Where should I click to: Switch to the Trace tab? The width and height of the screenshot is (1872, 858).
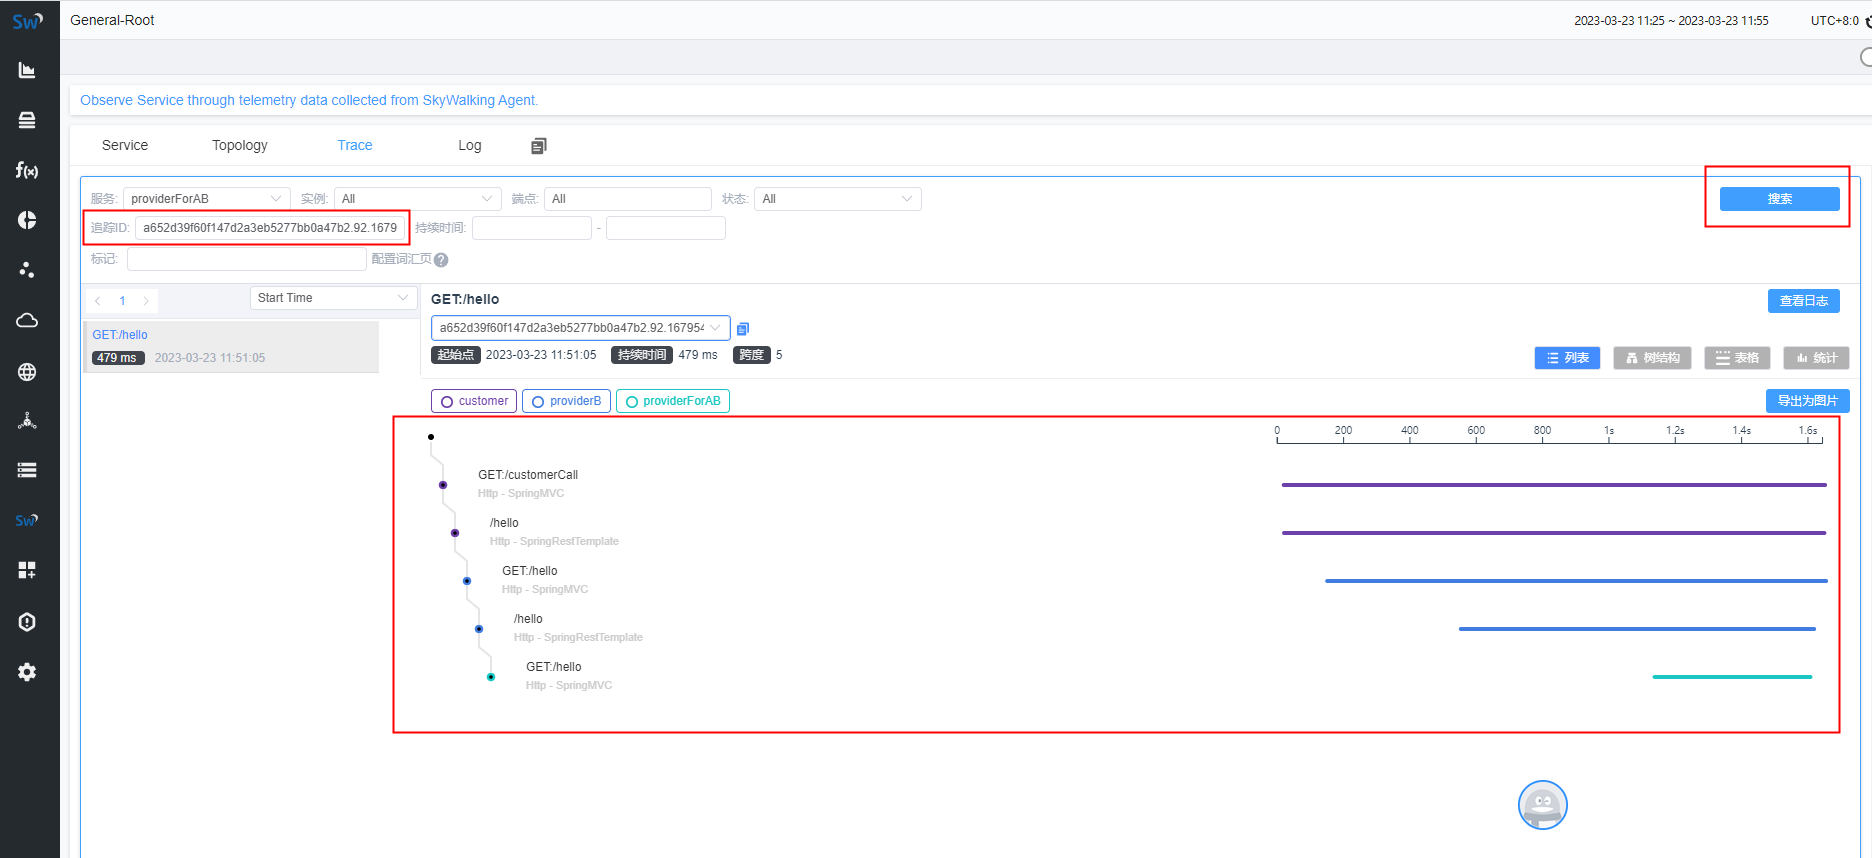click(355, 145)
